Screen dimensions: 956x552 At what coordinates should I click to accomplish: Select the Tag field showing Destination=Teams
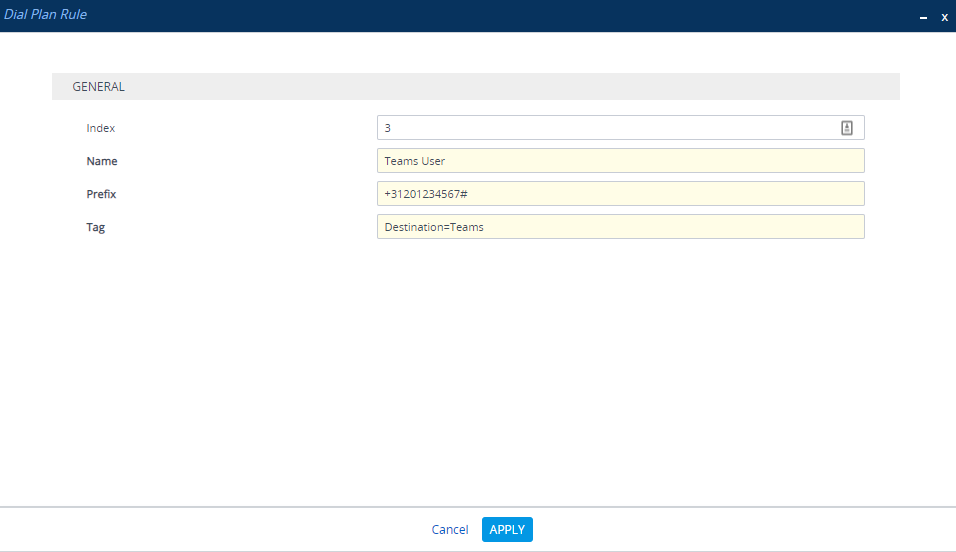(620, 227)
